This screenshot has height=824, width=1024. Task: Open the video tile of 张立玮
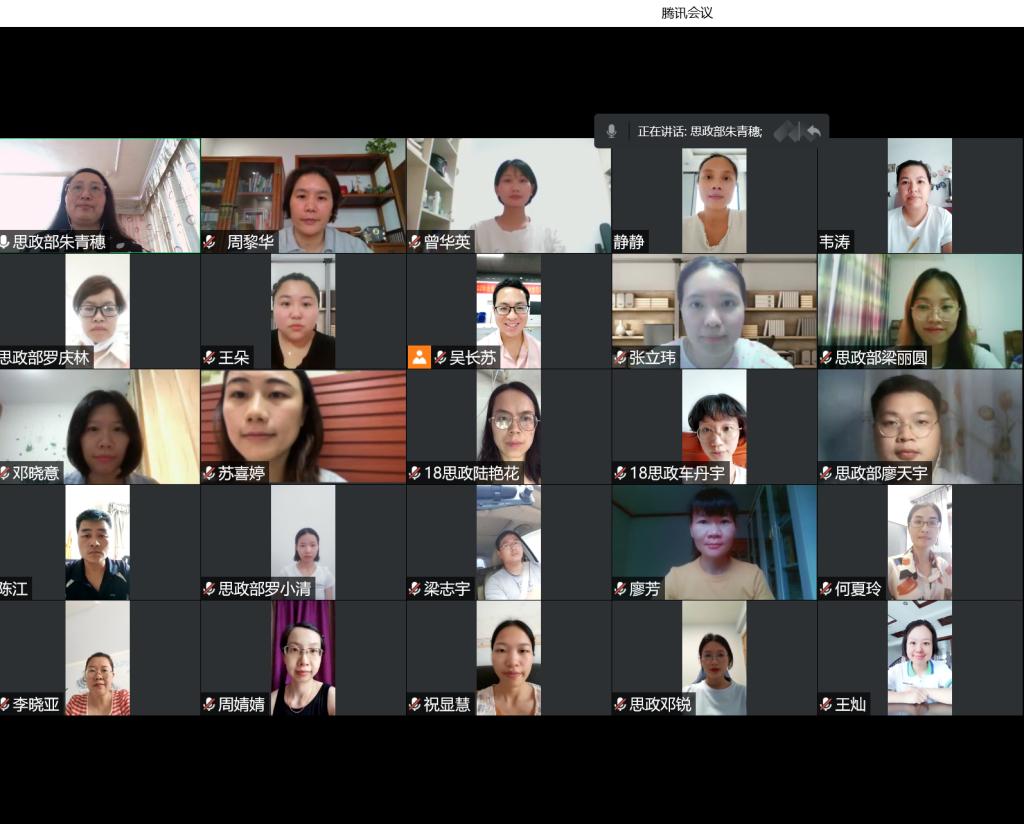(x=714, y=311)
